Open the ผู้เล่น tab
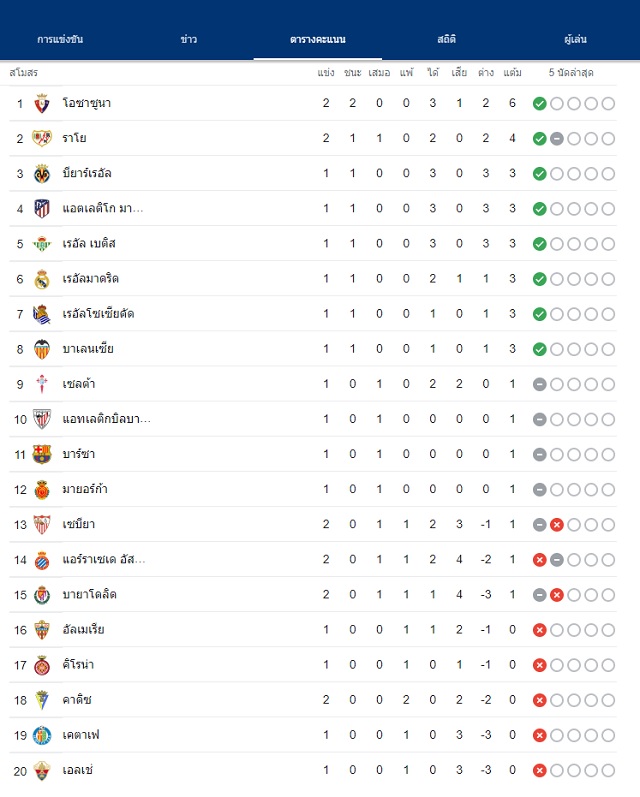 575,39
